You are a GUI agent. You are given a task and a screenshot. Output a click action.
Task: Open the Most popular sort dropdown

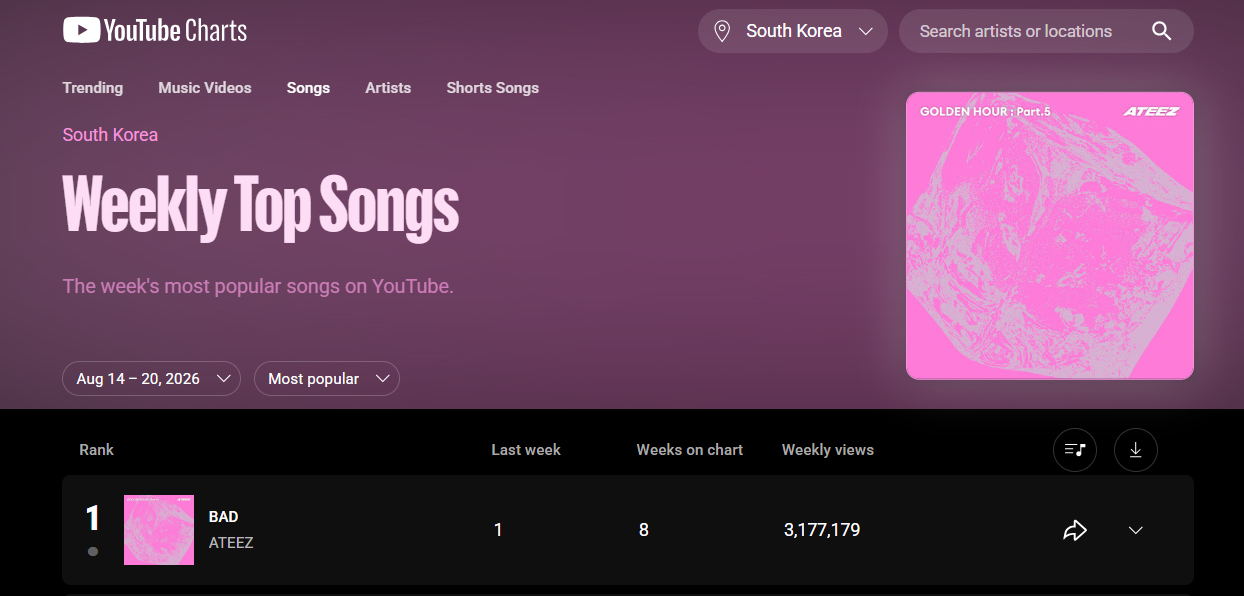pos(327,379)
